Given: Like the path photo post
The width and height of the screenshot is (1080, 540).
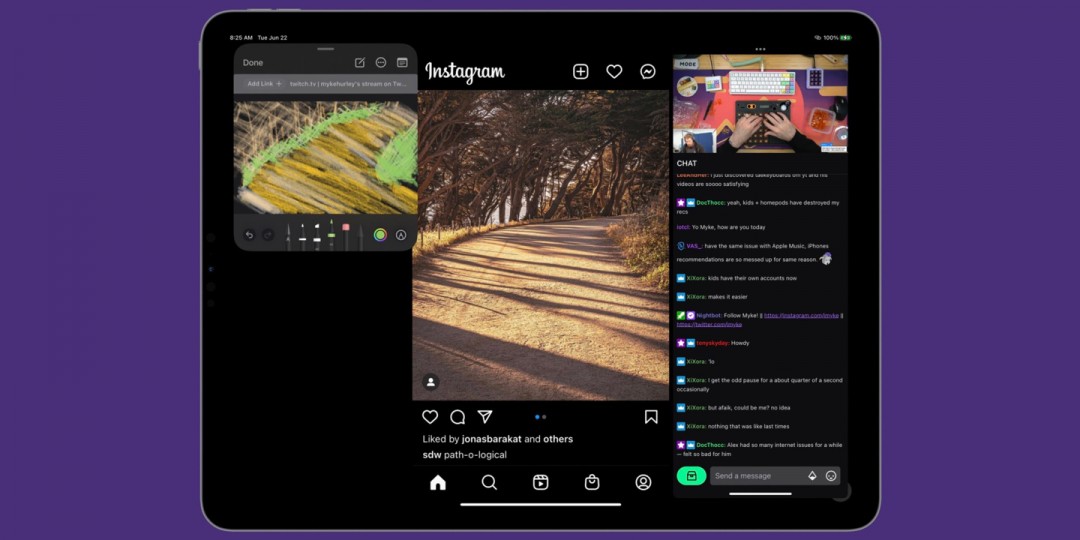Looking at the screenshot, I should (x=430, y=417).
